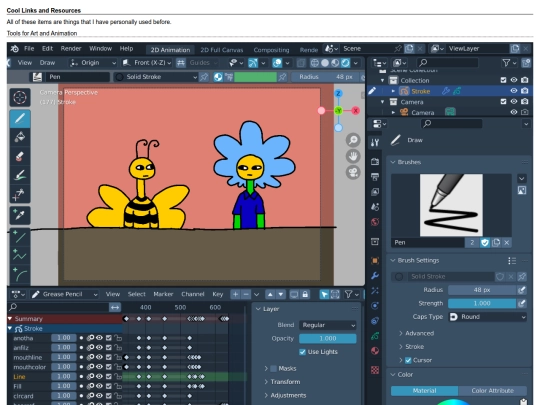Open the Render properties tab icon
The width and height of the screenshot is (540, 405).
pyautogui.click(x=375, y=161)
